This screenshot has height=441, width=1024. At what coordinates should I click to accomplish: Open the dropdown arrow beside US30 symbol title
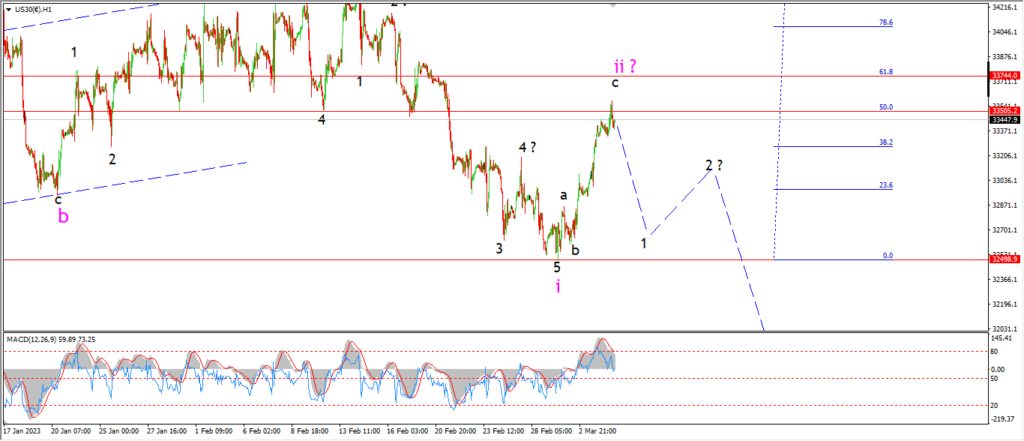pyautogui.click(x=8, y=10)
